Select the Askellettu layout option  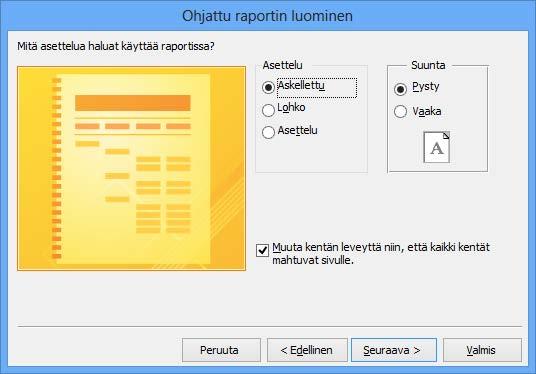[x=268, y=87]
